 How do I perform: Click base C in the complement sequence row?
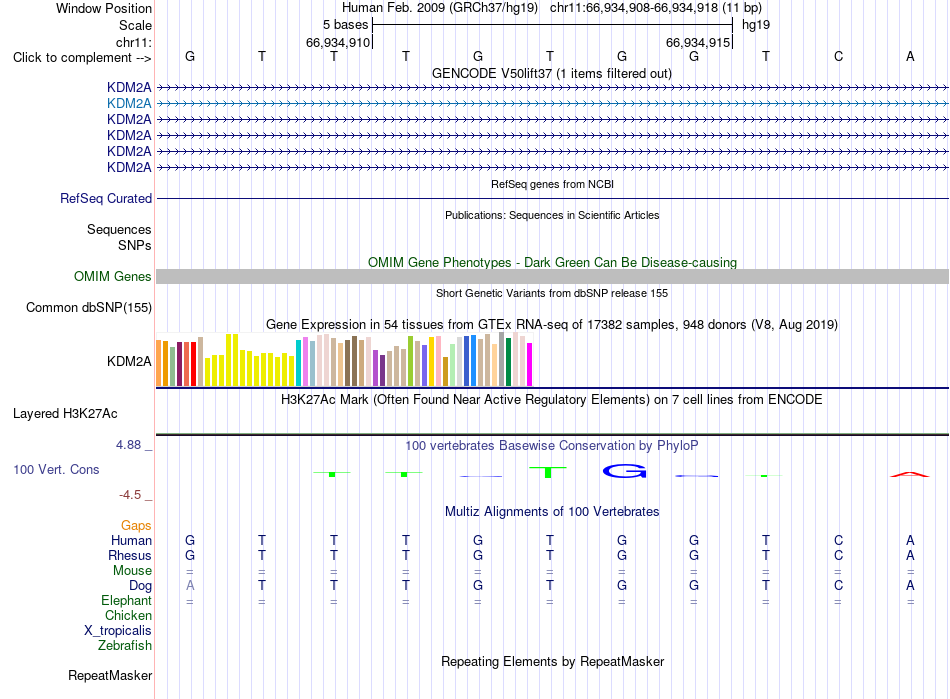[x=838, y=56]
